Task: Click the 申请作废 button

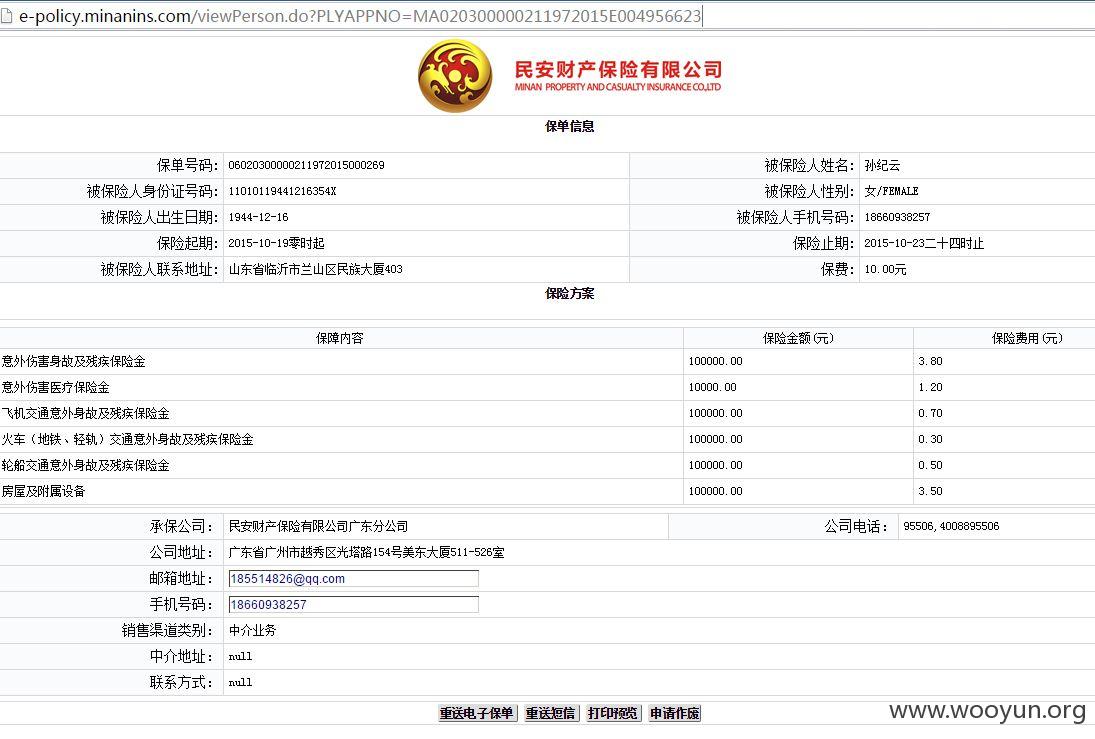Action: 675,713
